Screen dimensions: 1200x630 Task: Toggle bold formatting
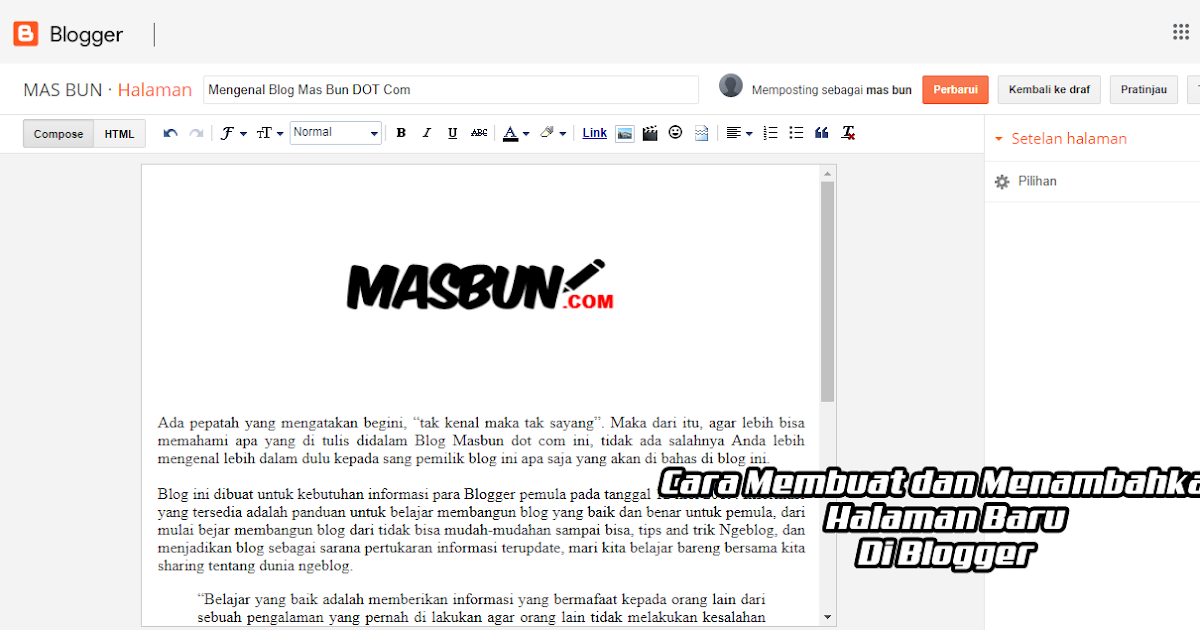400,132
